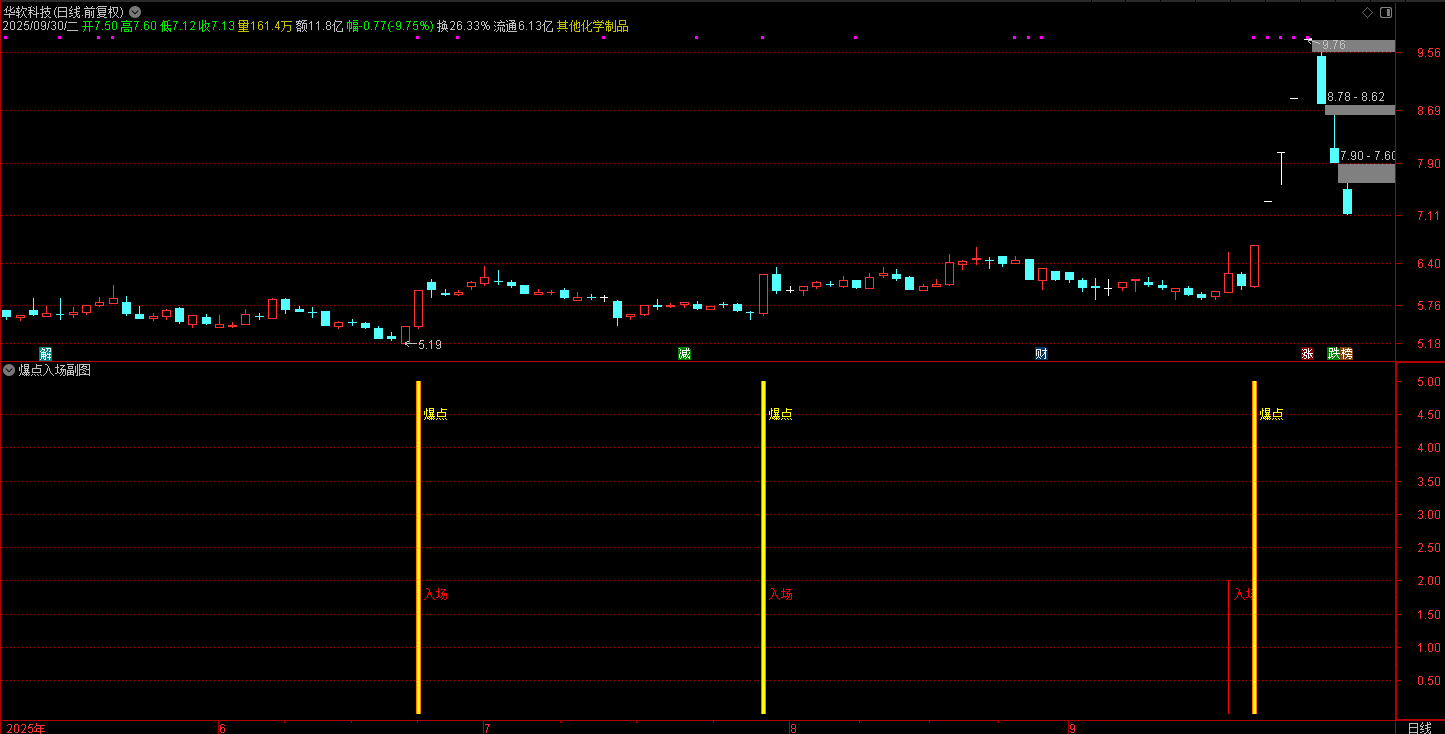Click the 爆点 signal label in September
The width and height of the screenshot is (1445, 734).
(x=1271, y=414)
